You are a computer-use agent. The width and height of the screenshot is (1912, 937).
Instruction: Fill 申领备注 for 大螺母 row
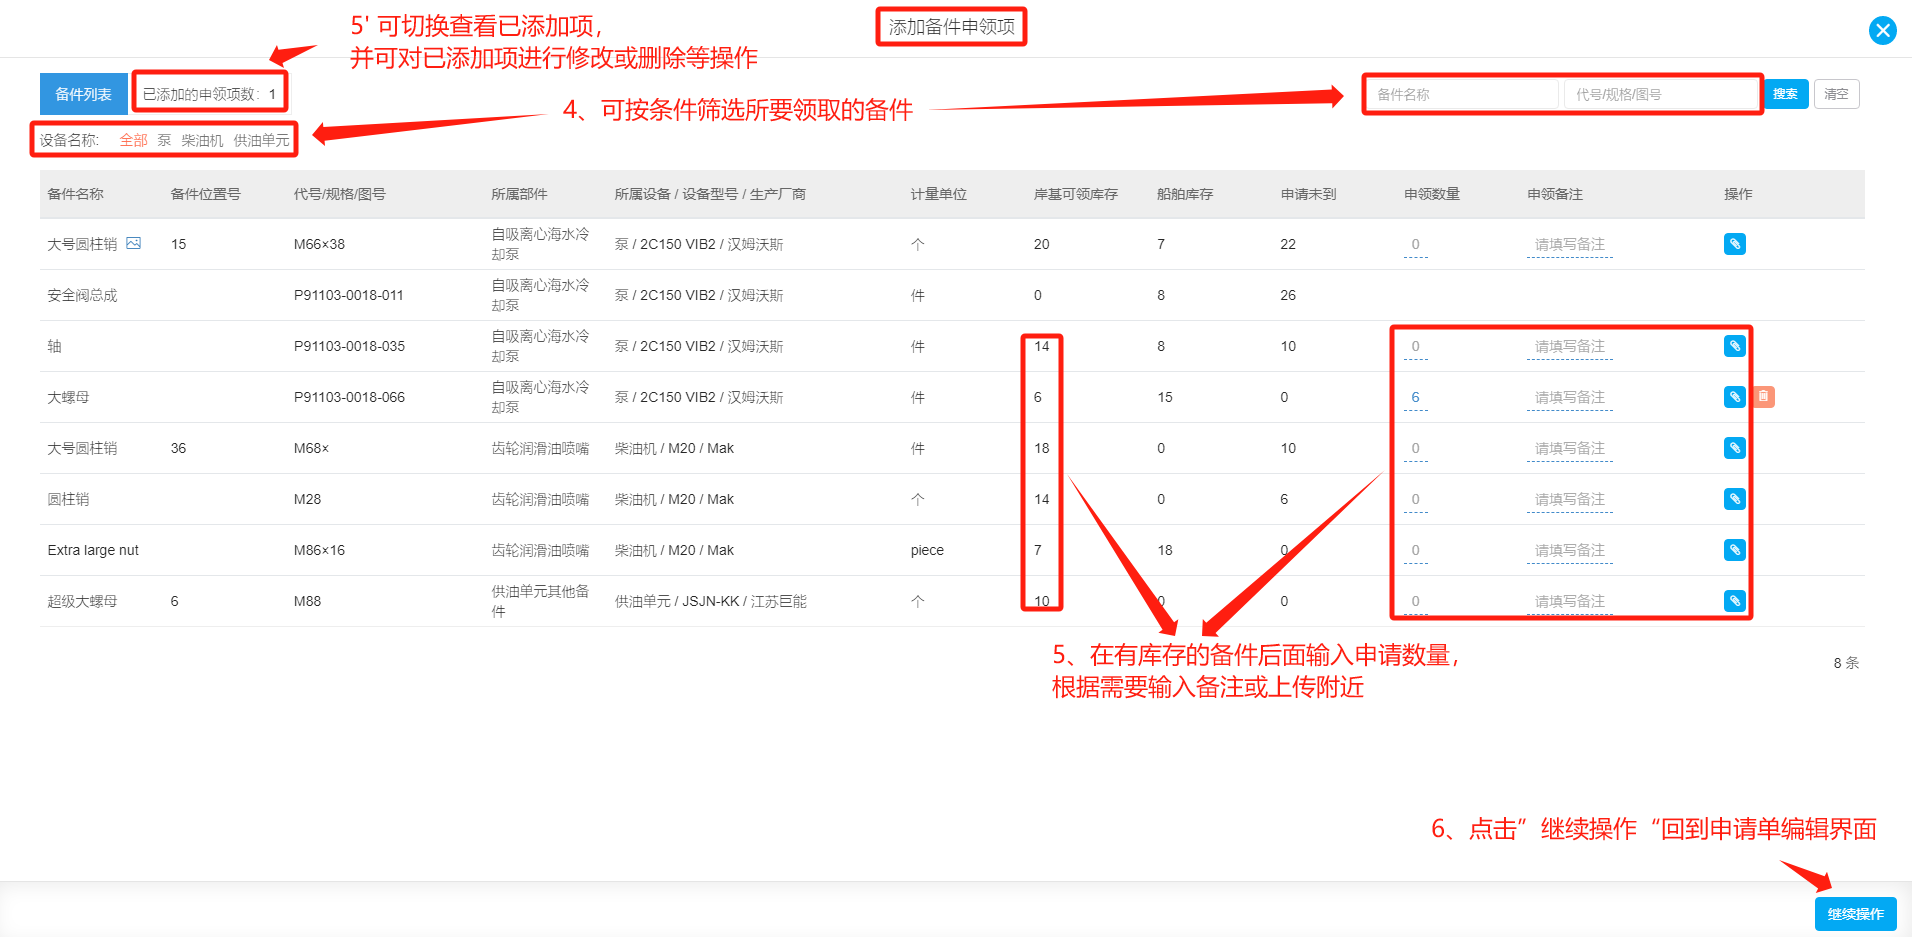[x=1569, y=398]
